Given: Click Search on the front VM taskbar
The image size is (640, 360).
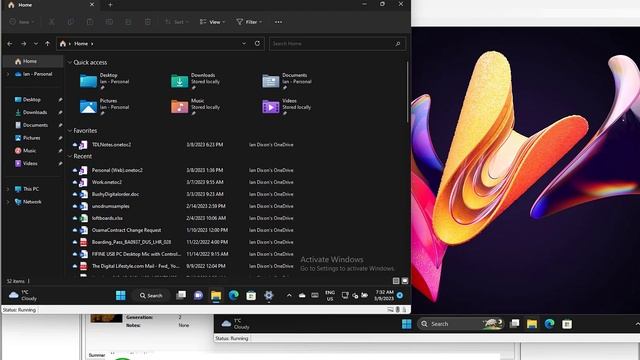Looking at the screenshot, I should click(151, 296).
